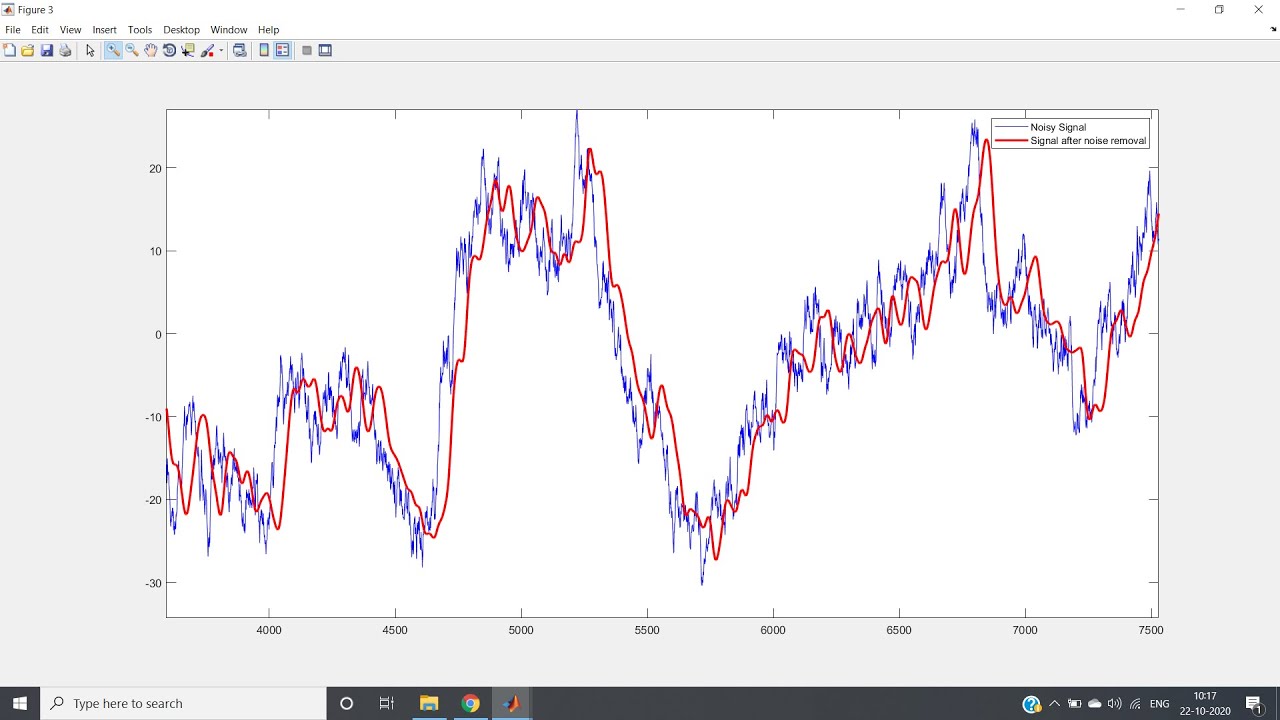1280x720 pixels.
Task: Select the Edit Plot arrow tool
Action: coord(90,50)
